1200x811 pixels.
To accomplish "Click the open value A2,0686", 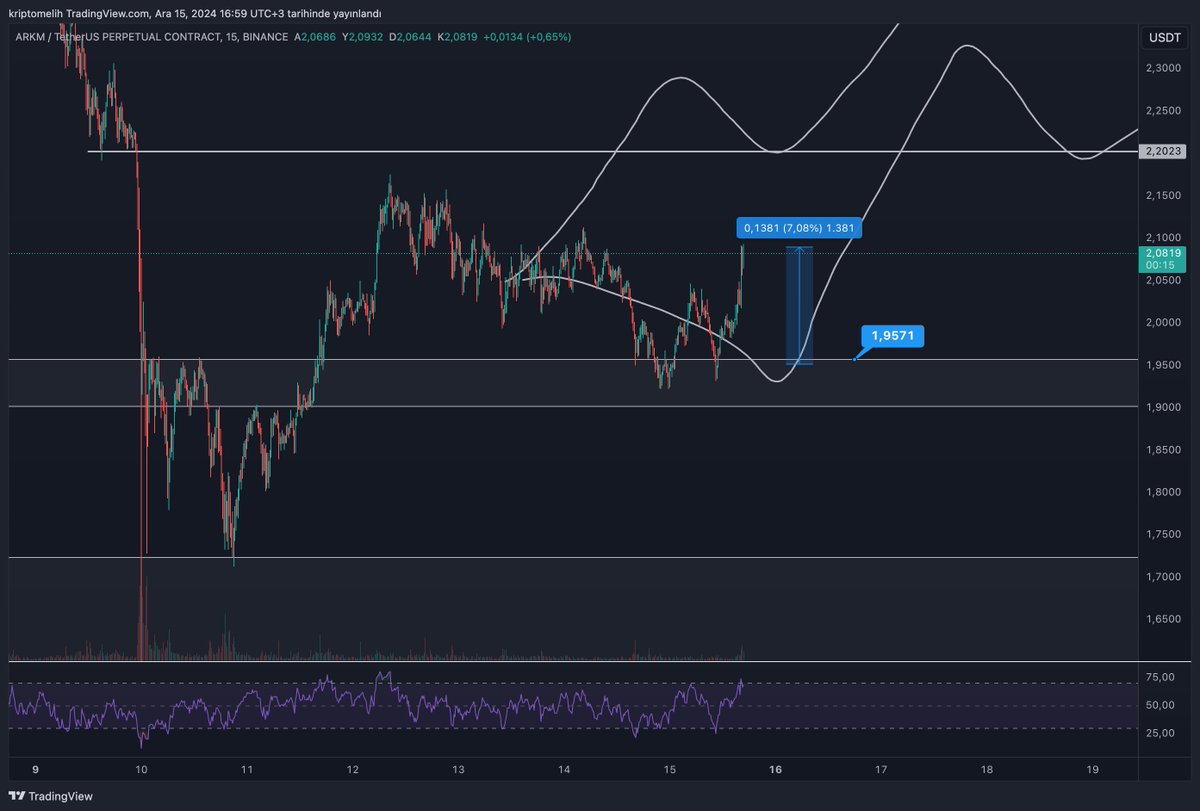I will (x=316, y=37).
